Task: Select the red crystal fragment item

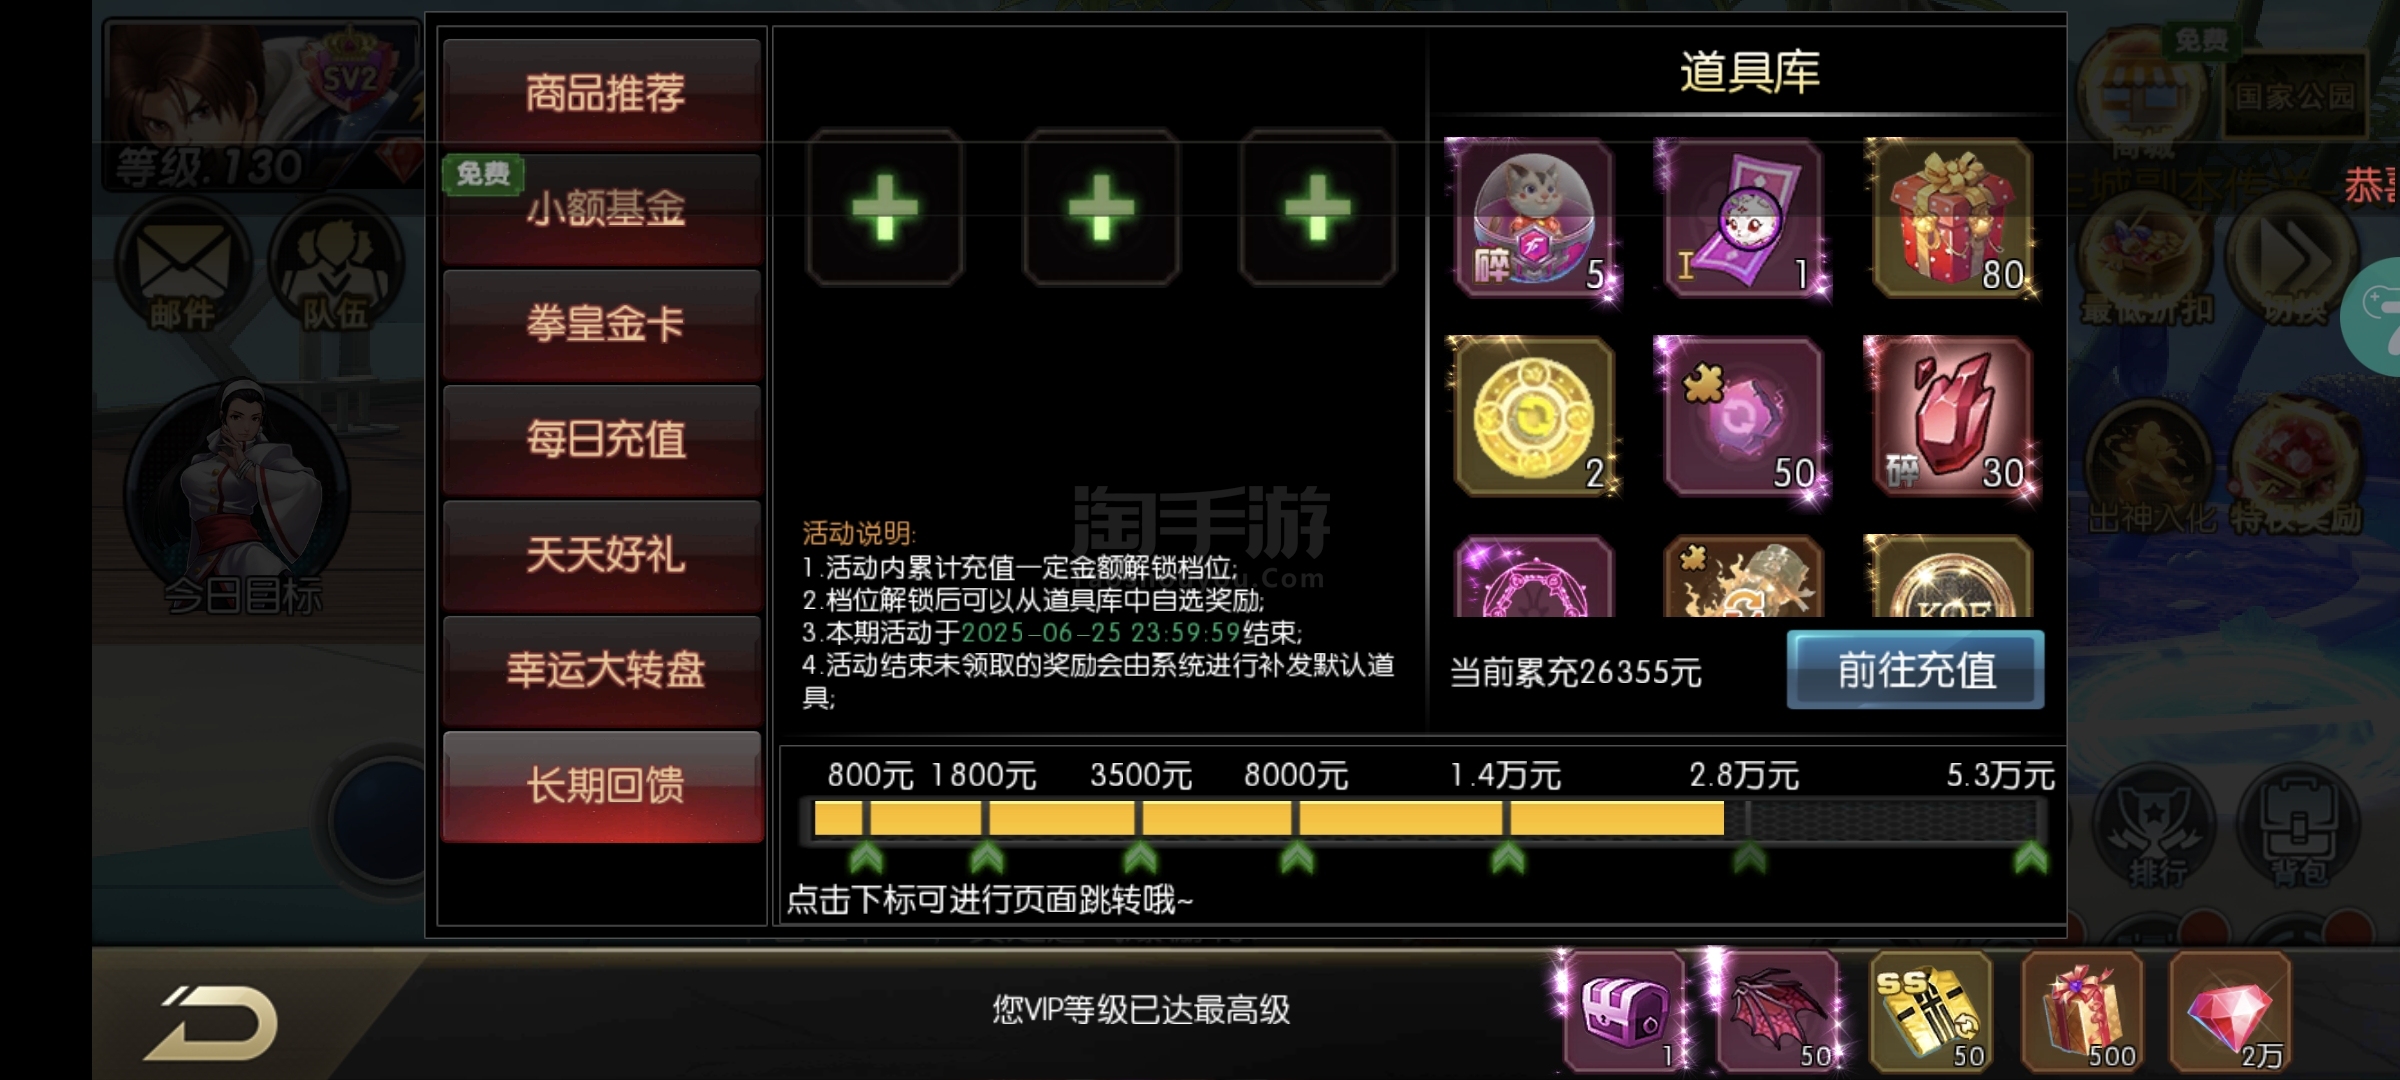Action: (x=1951, y=417)
